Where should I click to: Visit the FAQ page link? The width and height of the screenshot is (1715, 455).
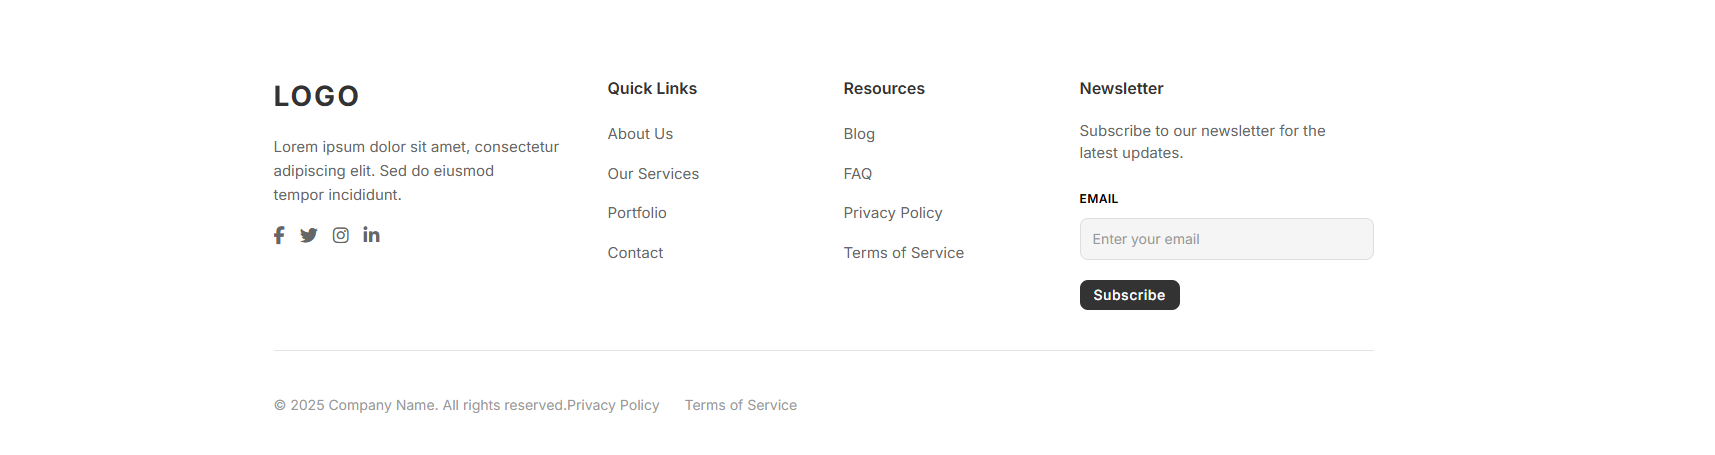point(858,174)
